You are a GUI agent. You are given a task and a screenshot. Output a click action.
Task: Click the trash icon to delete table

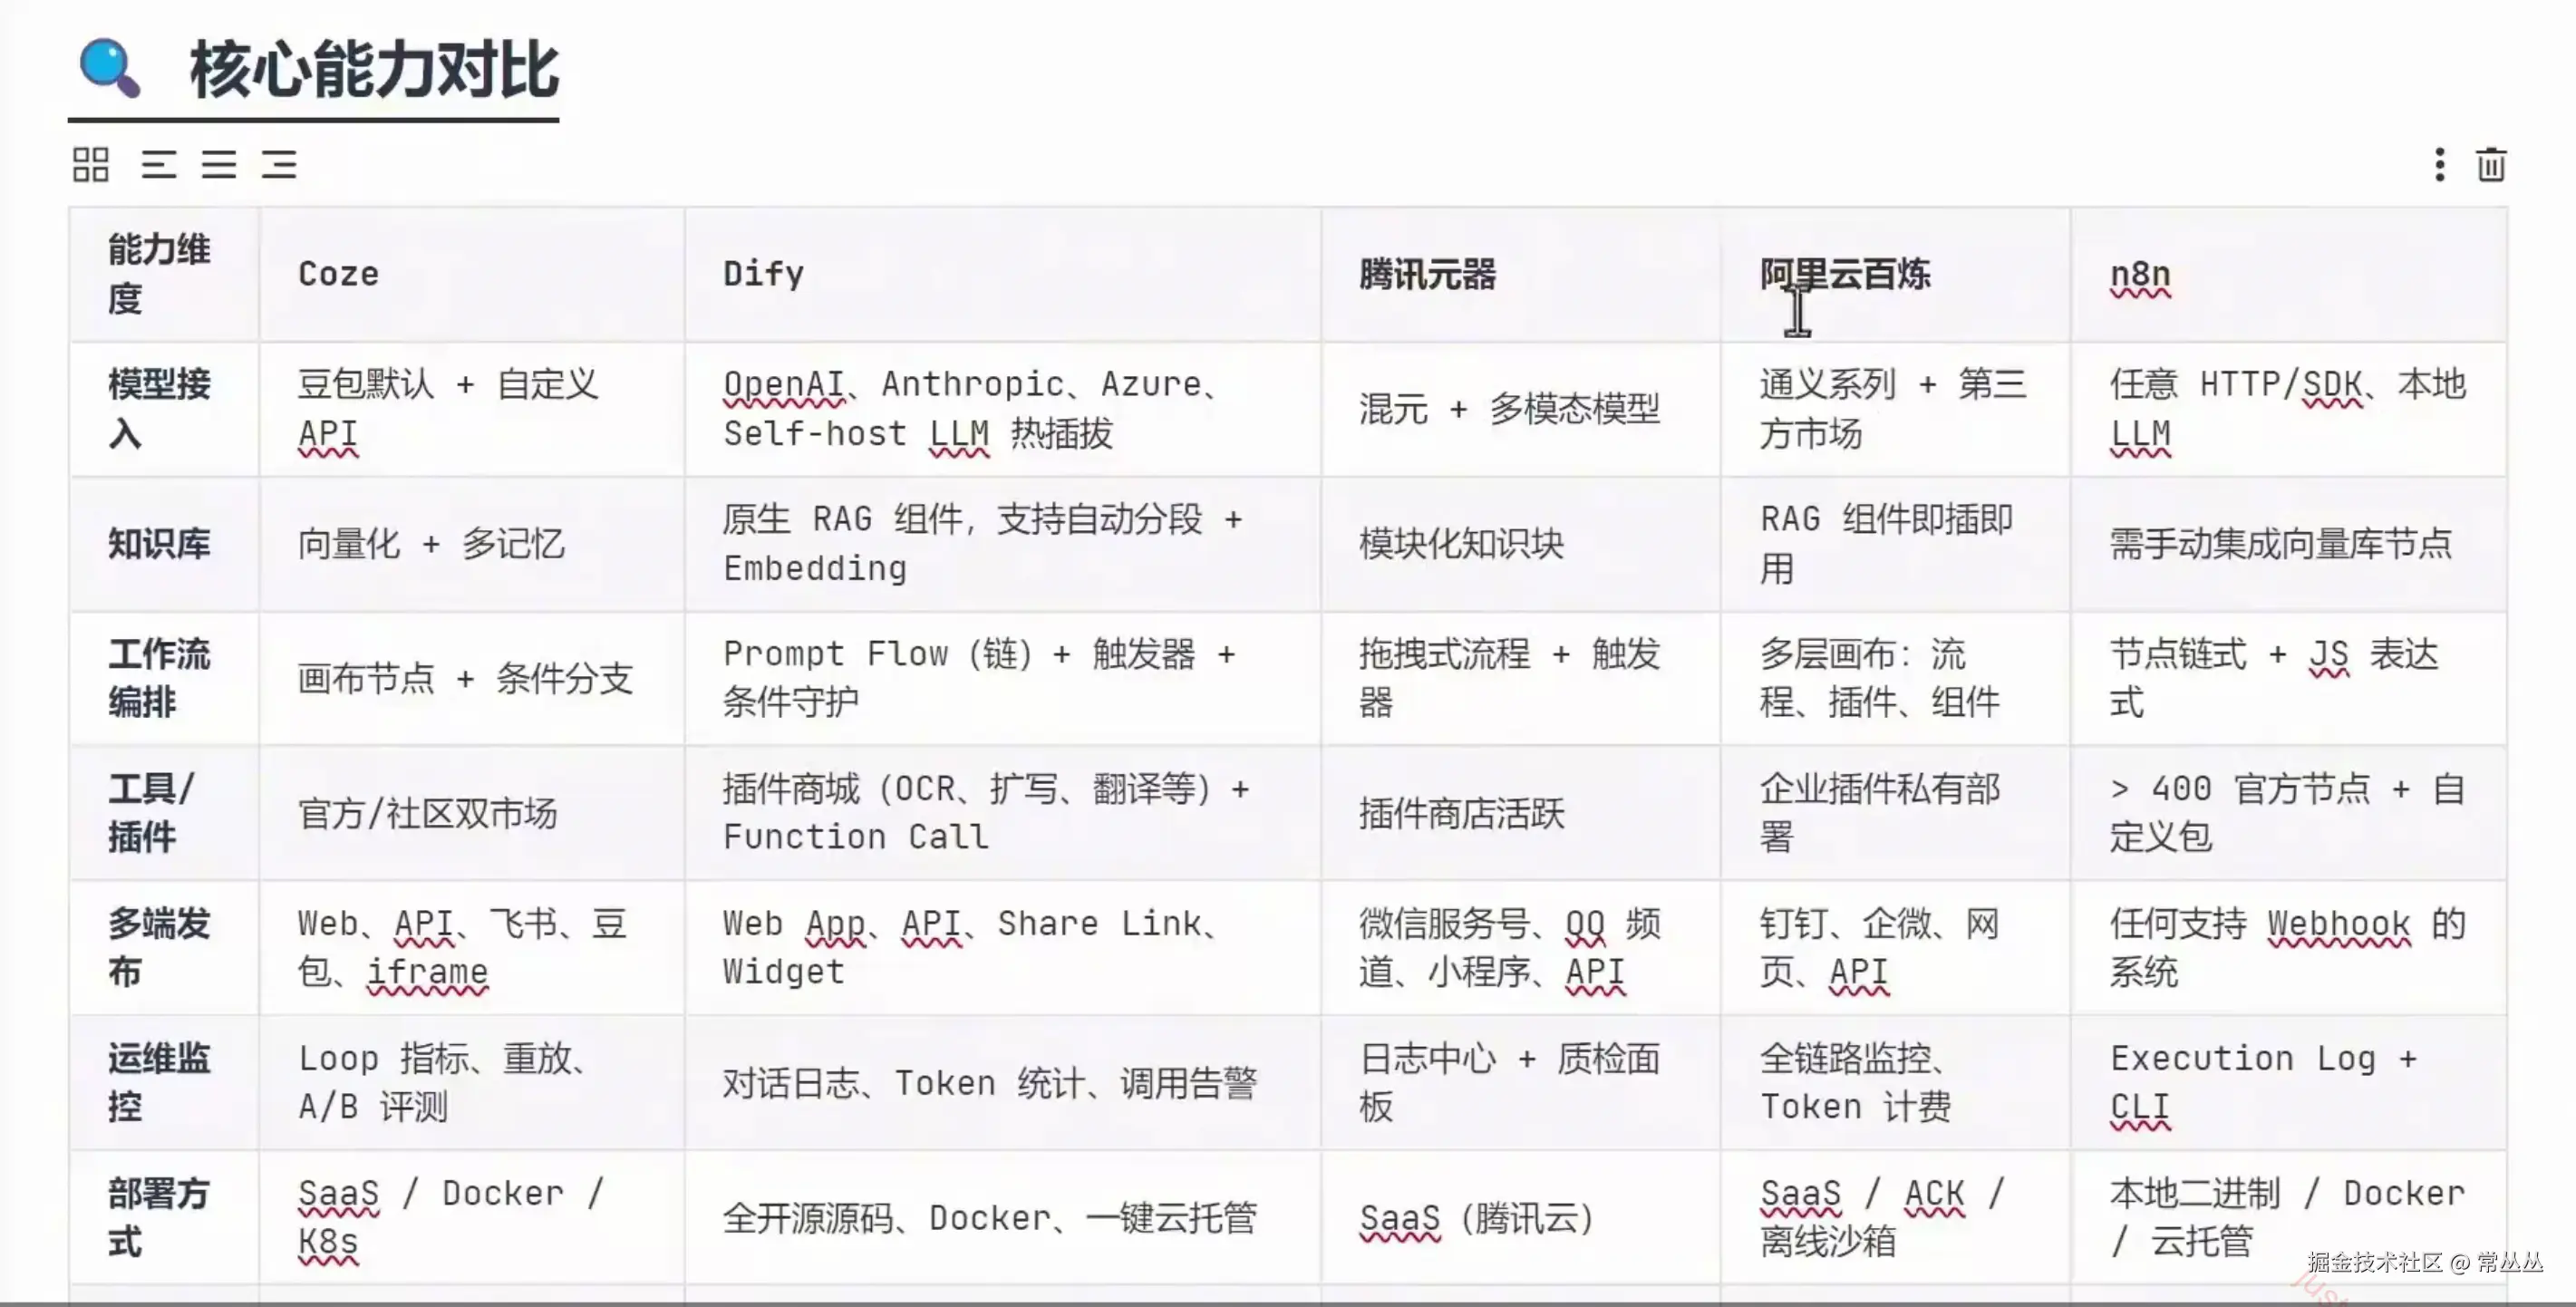(2491, 165)
